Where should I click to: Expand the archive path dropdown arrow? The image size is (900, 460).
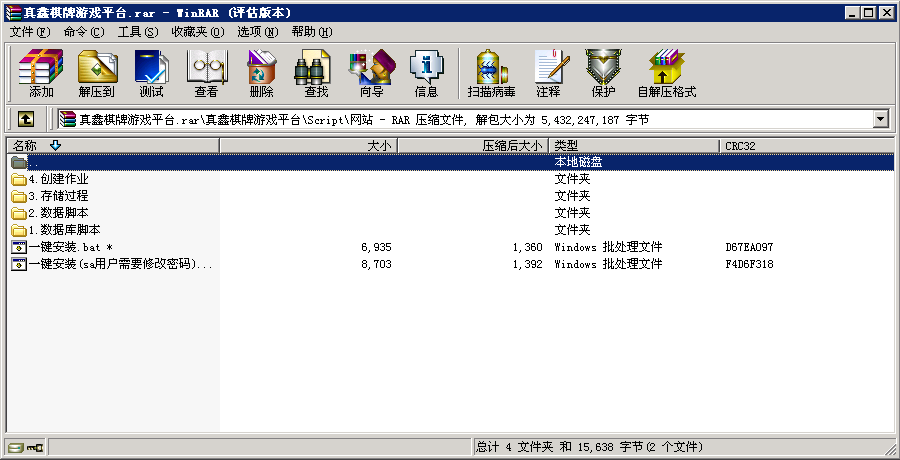point(881,119)
